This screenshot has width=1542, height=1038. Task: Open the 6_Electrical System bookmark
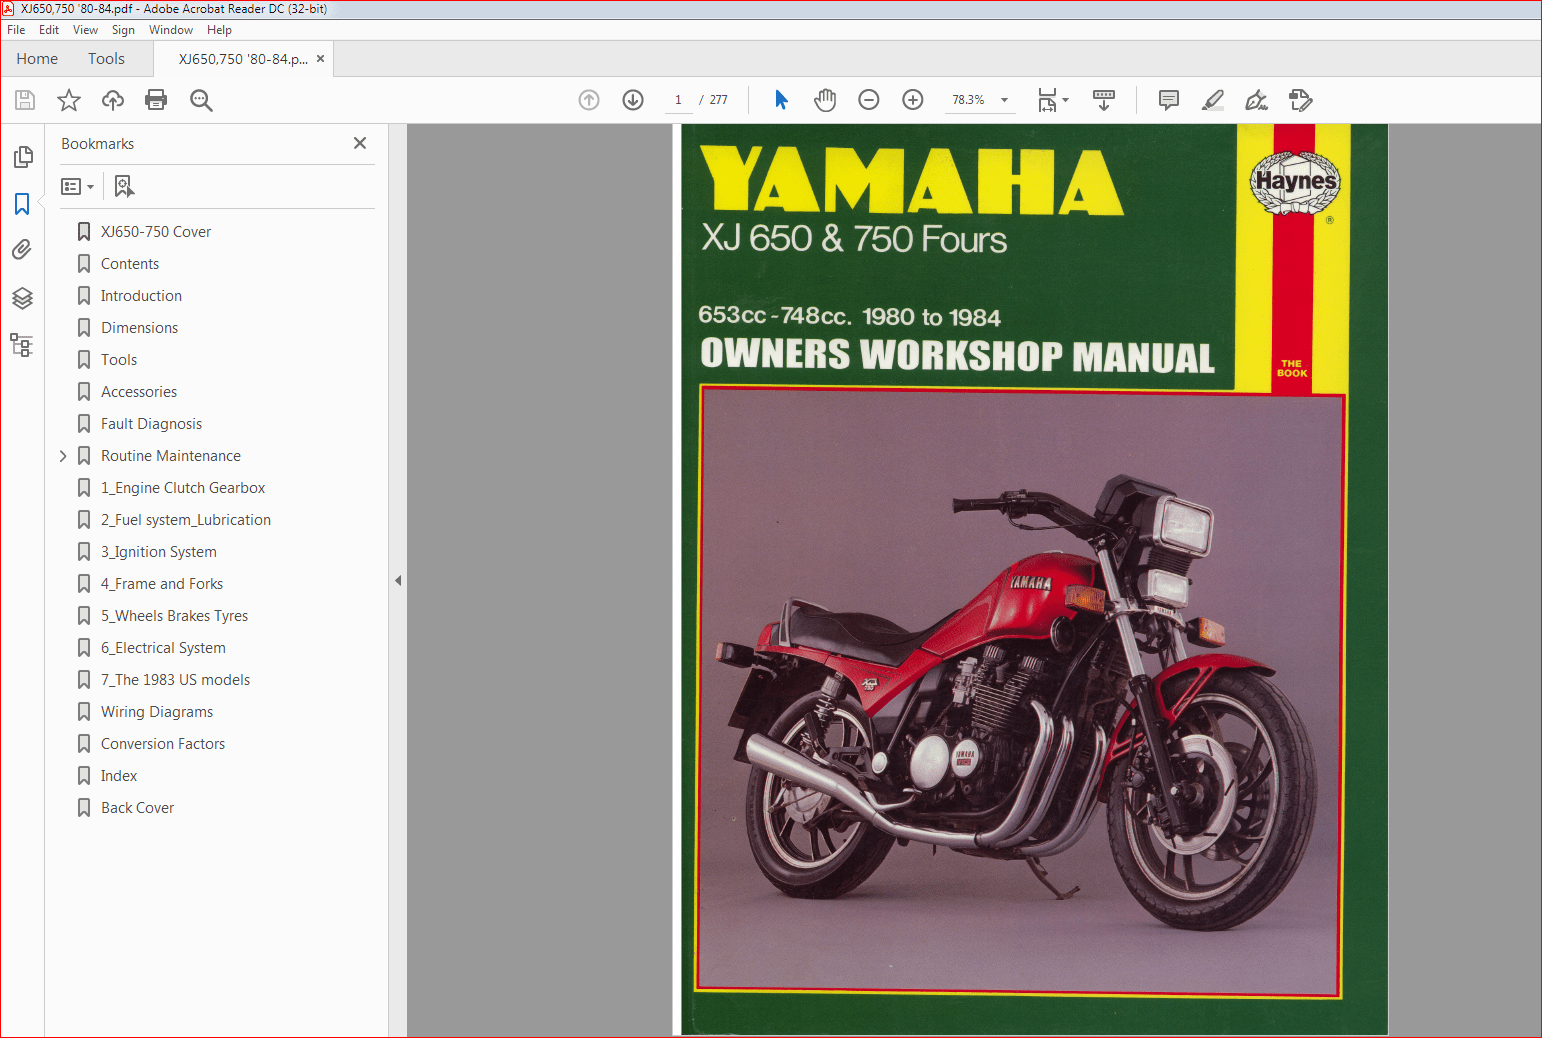coord(163,648)
